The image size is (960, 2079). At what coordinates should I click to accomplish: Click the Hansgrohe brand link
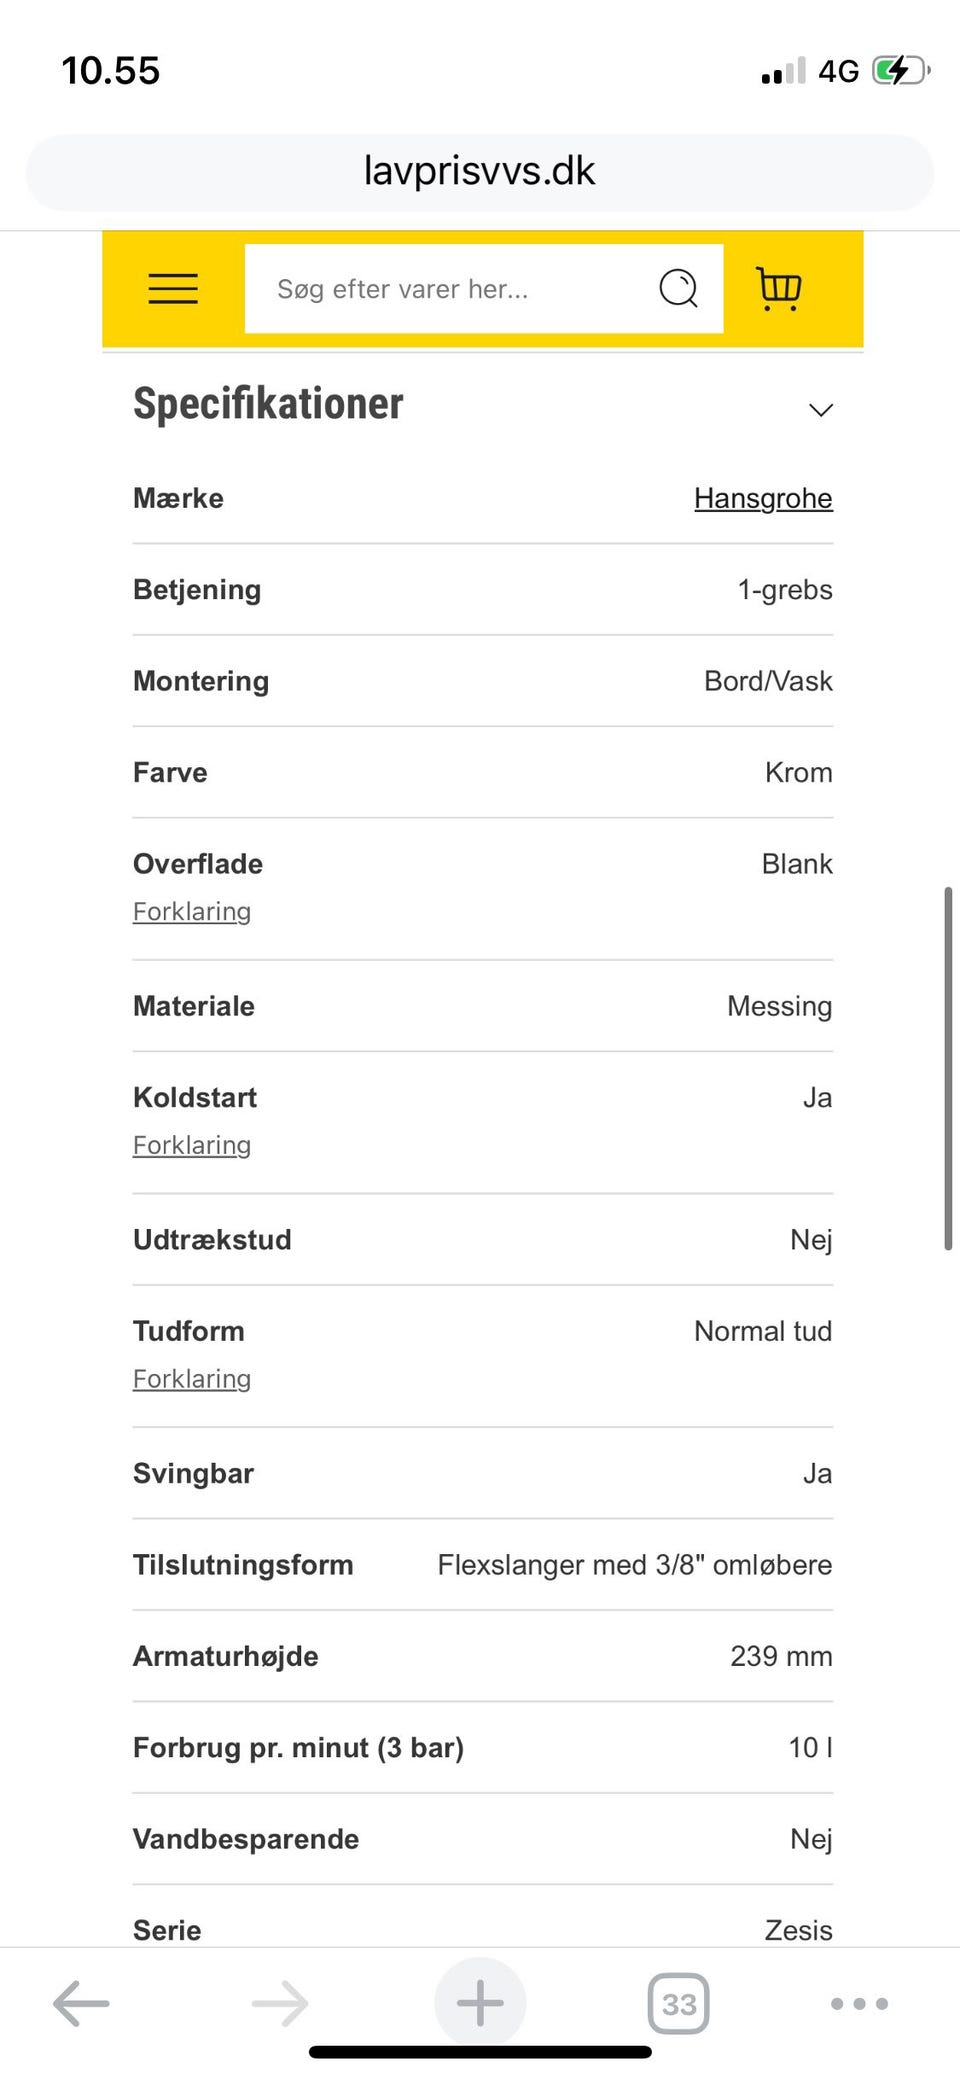[763, 498]
